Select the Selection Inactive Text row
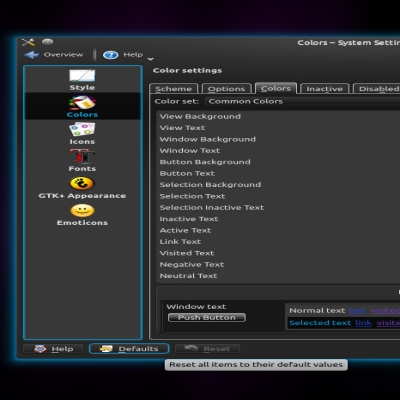This screenshot has width=400, height=400. tap(278, 207)
